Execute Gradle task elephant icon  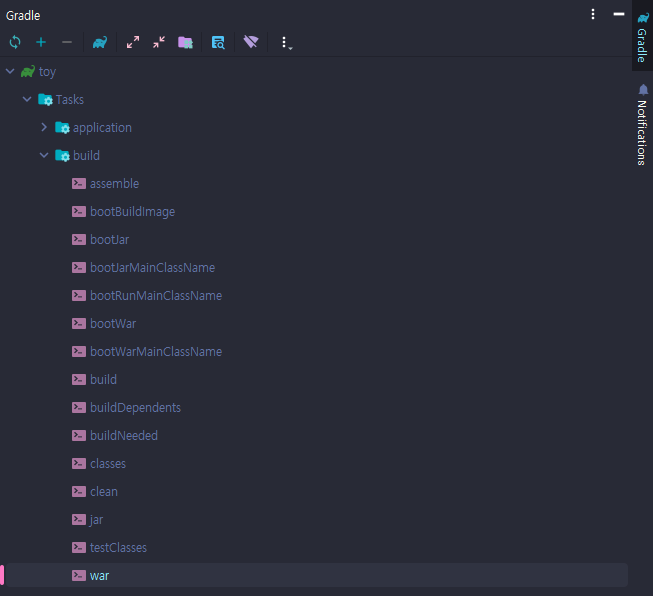point(100,42)
